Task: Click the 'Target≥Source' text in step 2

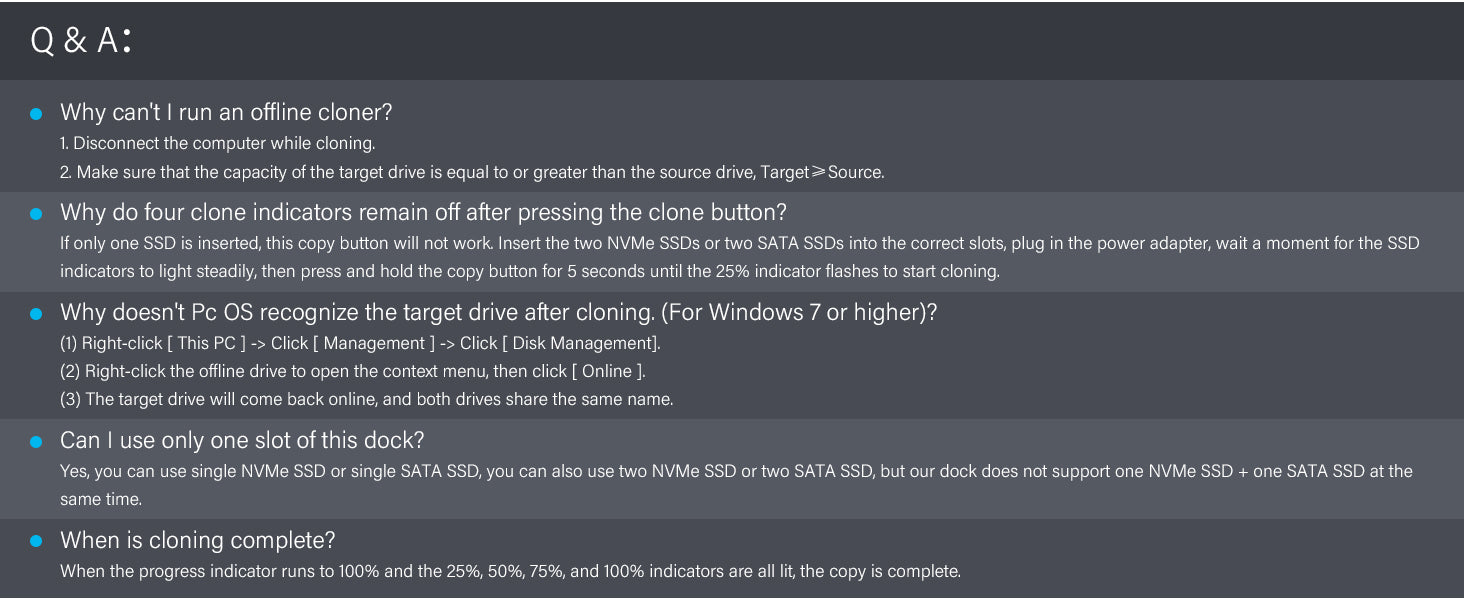Action: [x=822, y=172]
